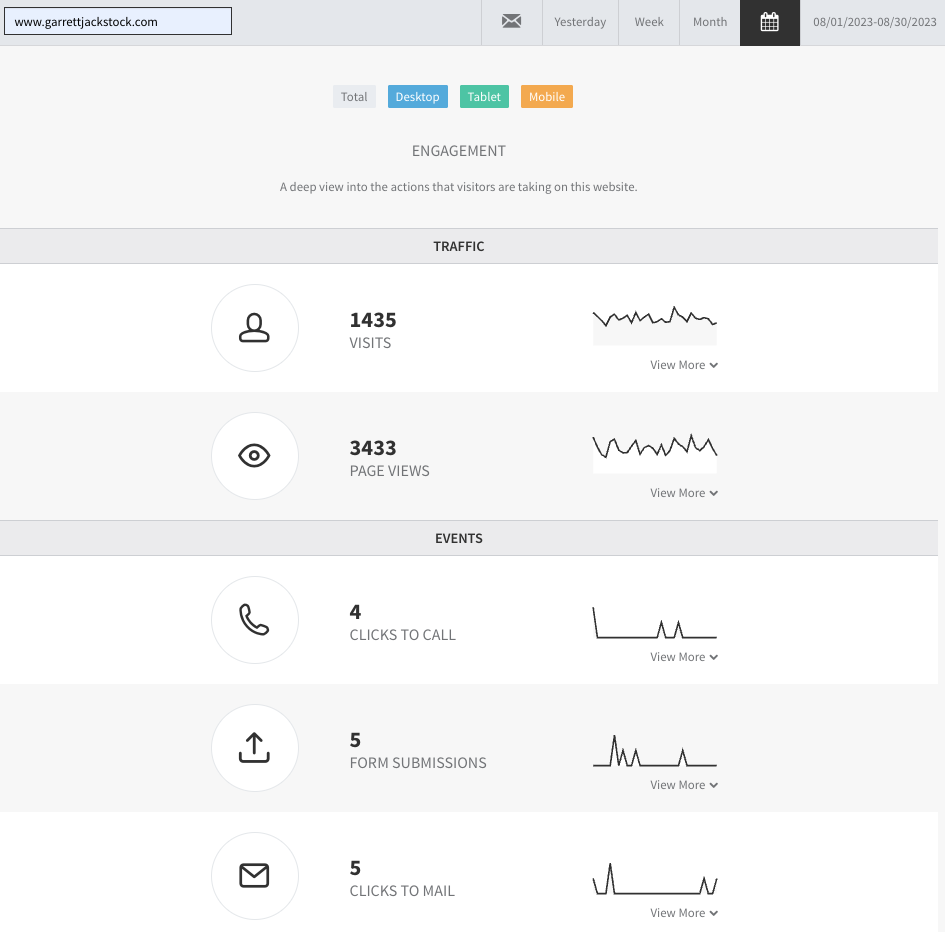Toggle the Tablet device filter
This screenshot has height=932, width=945.
coord(484,96)
